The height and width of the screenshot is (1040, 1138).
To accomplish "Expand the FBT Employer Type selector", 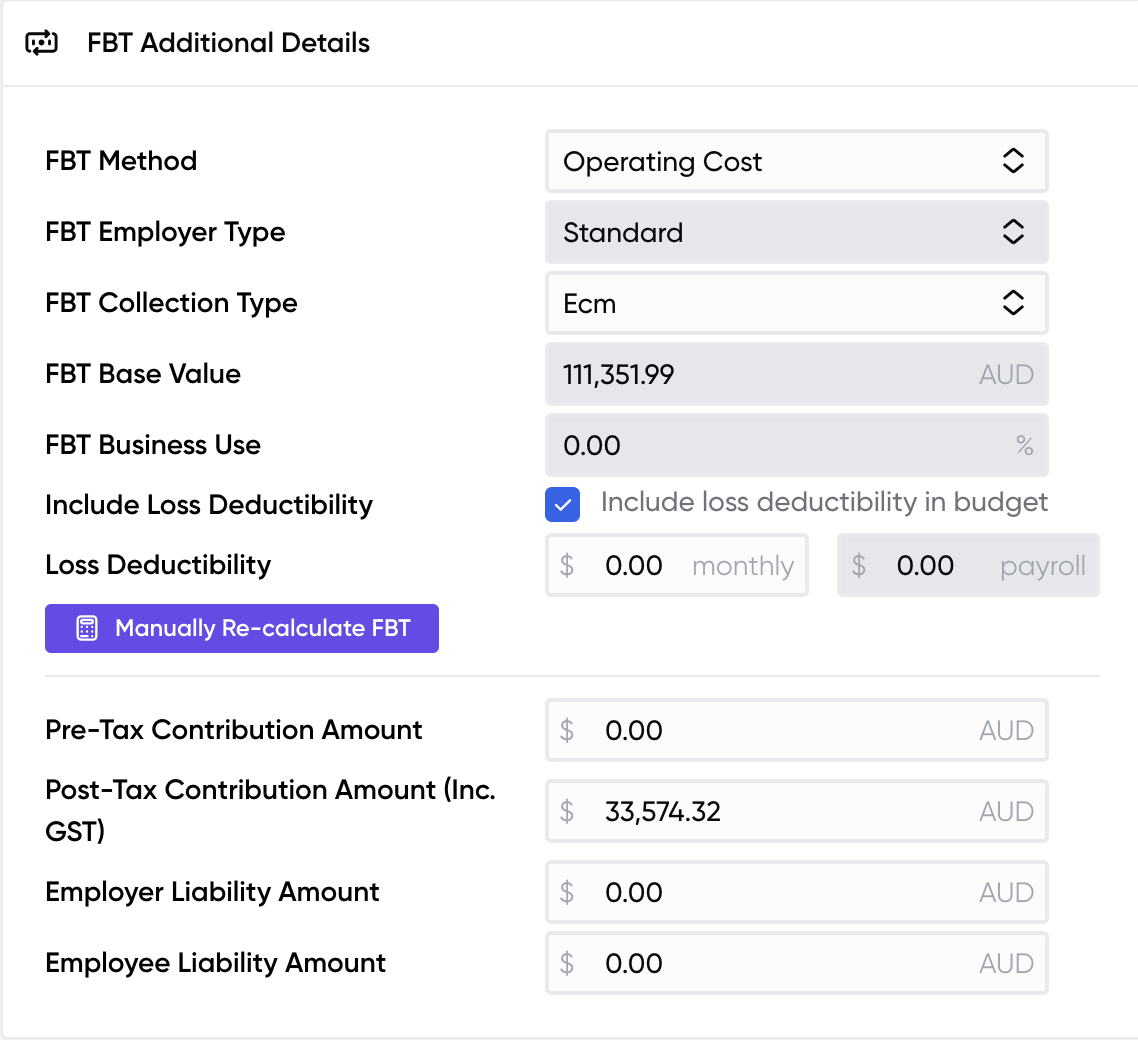I will click(796, 233).
